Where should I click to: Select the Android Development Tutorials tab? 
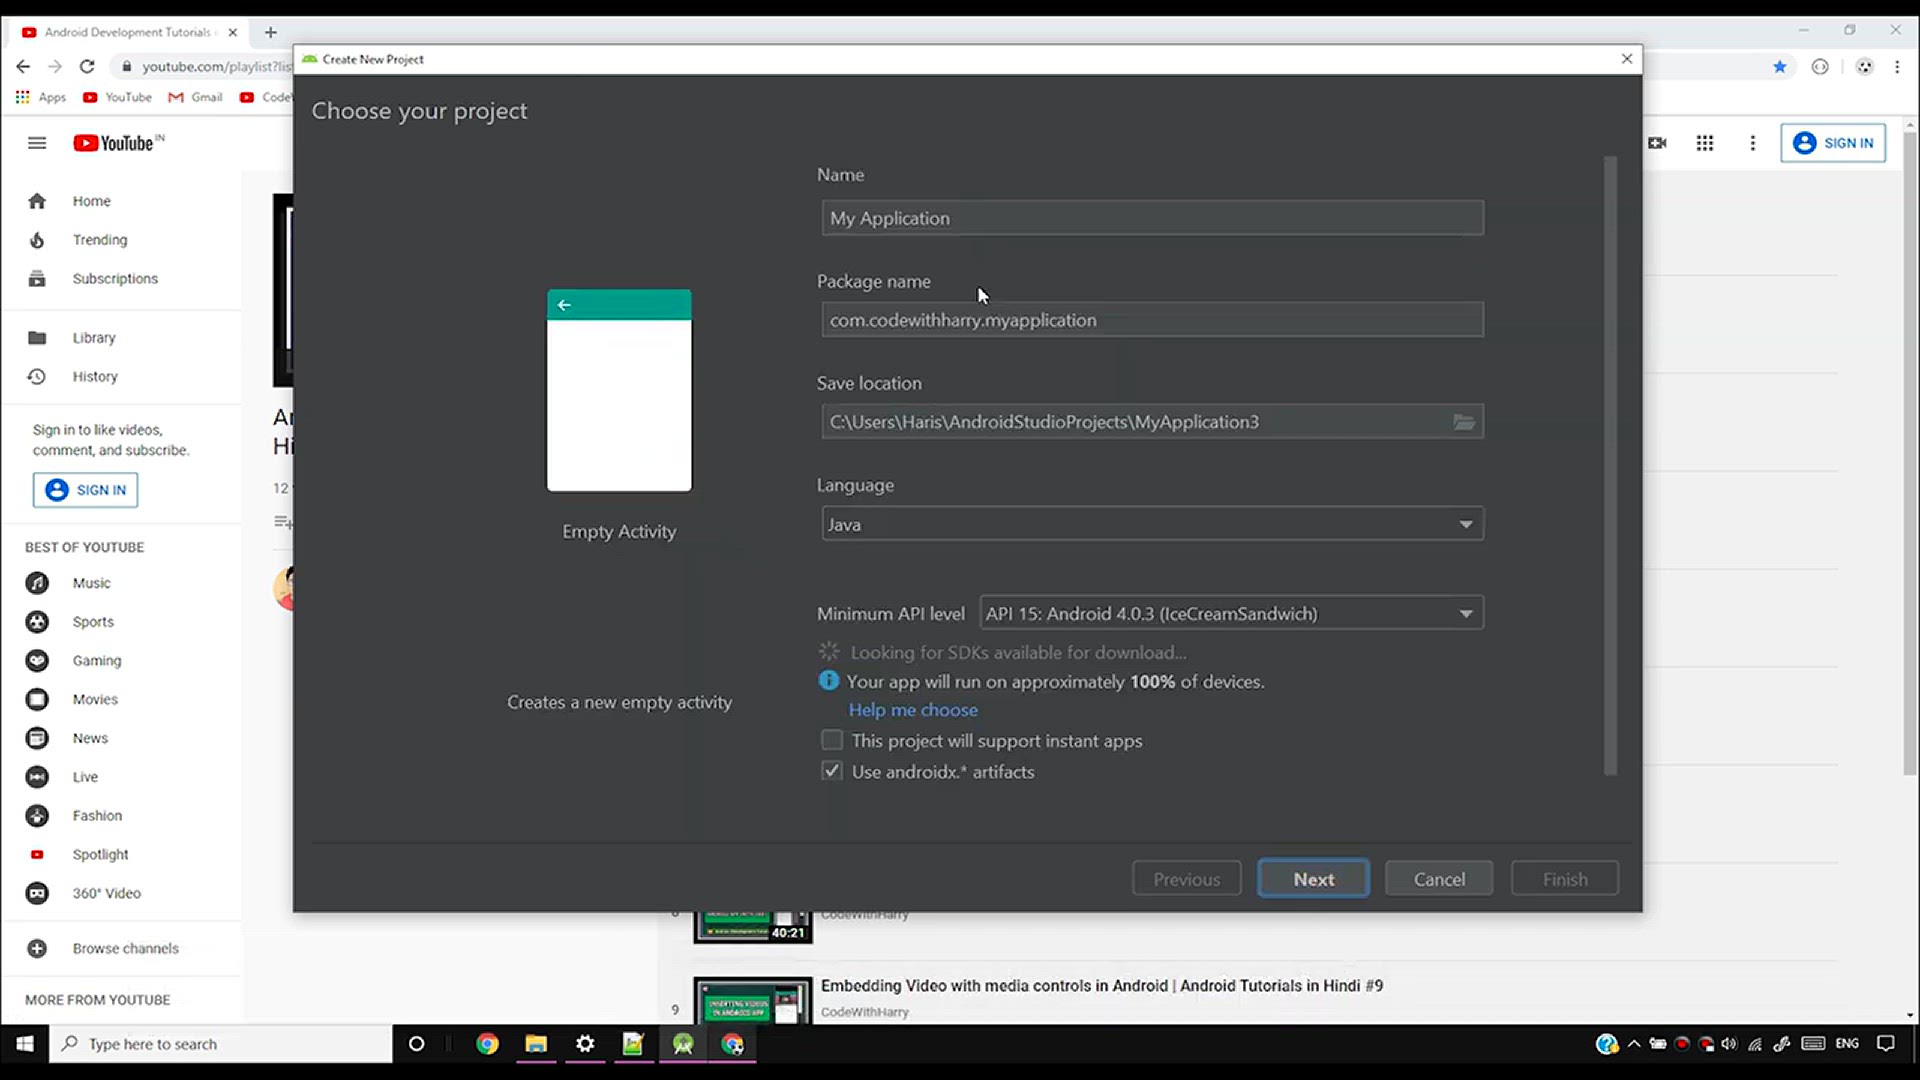(127, 32)
